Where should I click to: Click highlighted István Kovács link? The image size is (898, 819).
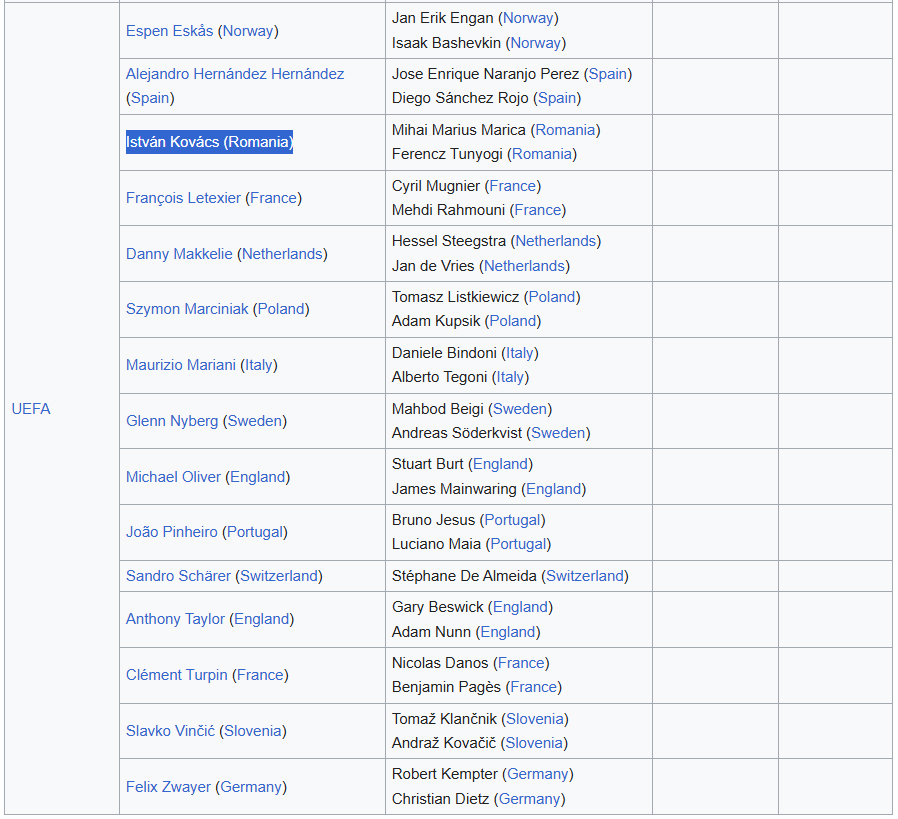172,142
